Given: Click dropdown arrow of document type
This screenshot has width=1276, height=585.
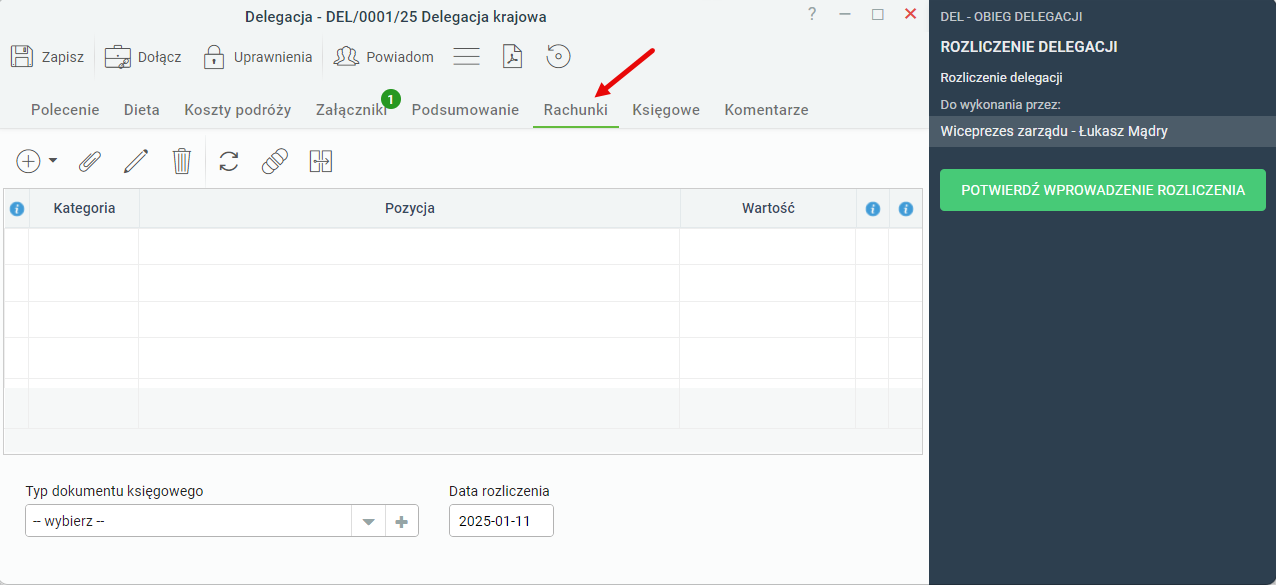Looking at the screenshot, I should (x=368, y=521).
